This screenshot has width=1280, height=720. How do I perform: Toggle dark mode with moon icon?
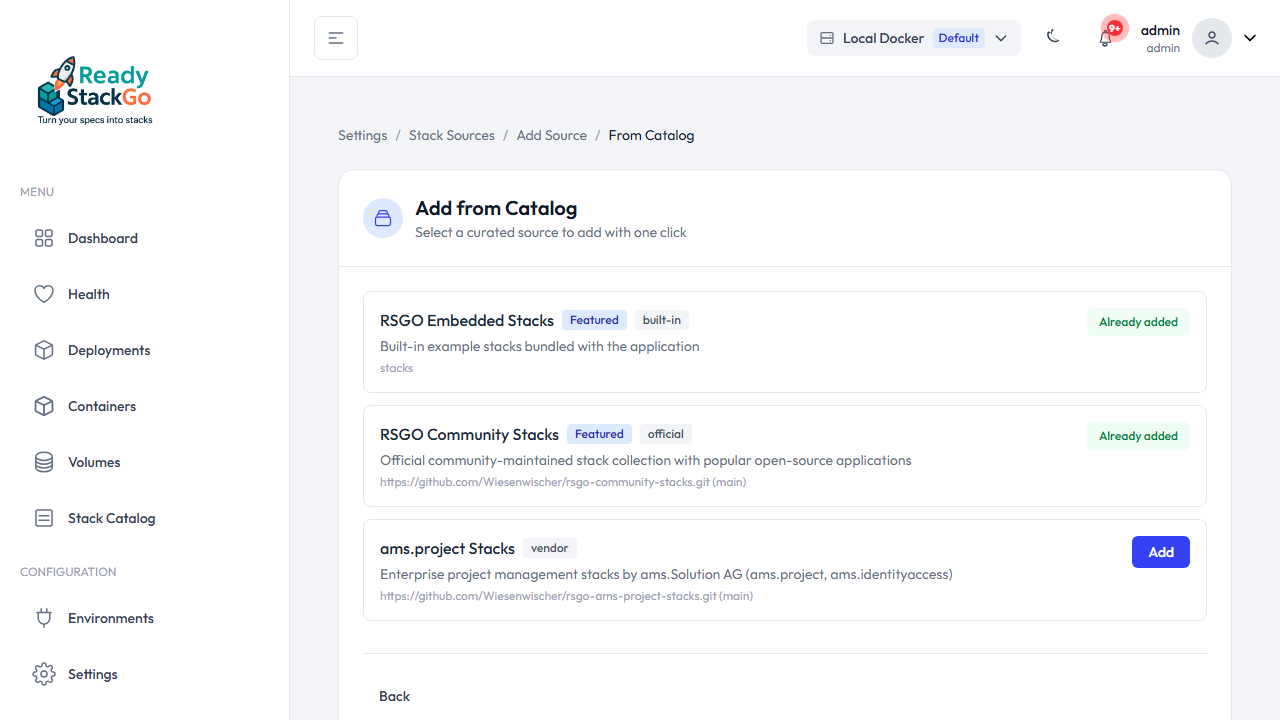coord(1053,37)
